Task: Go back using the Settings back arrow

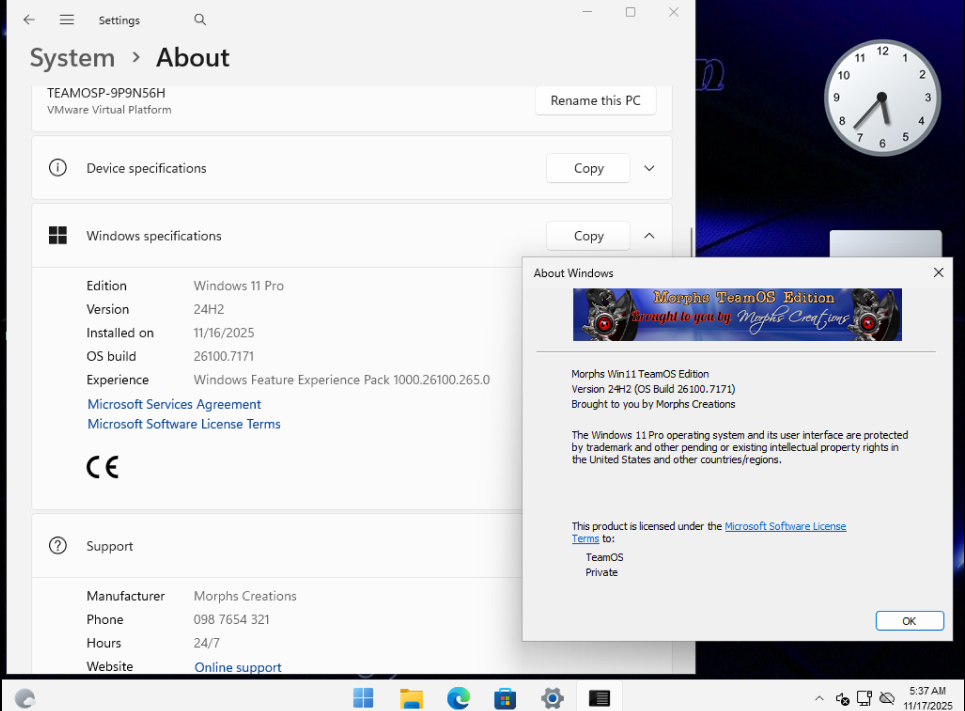Action: [29, 20]
